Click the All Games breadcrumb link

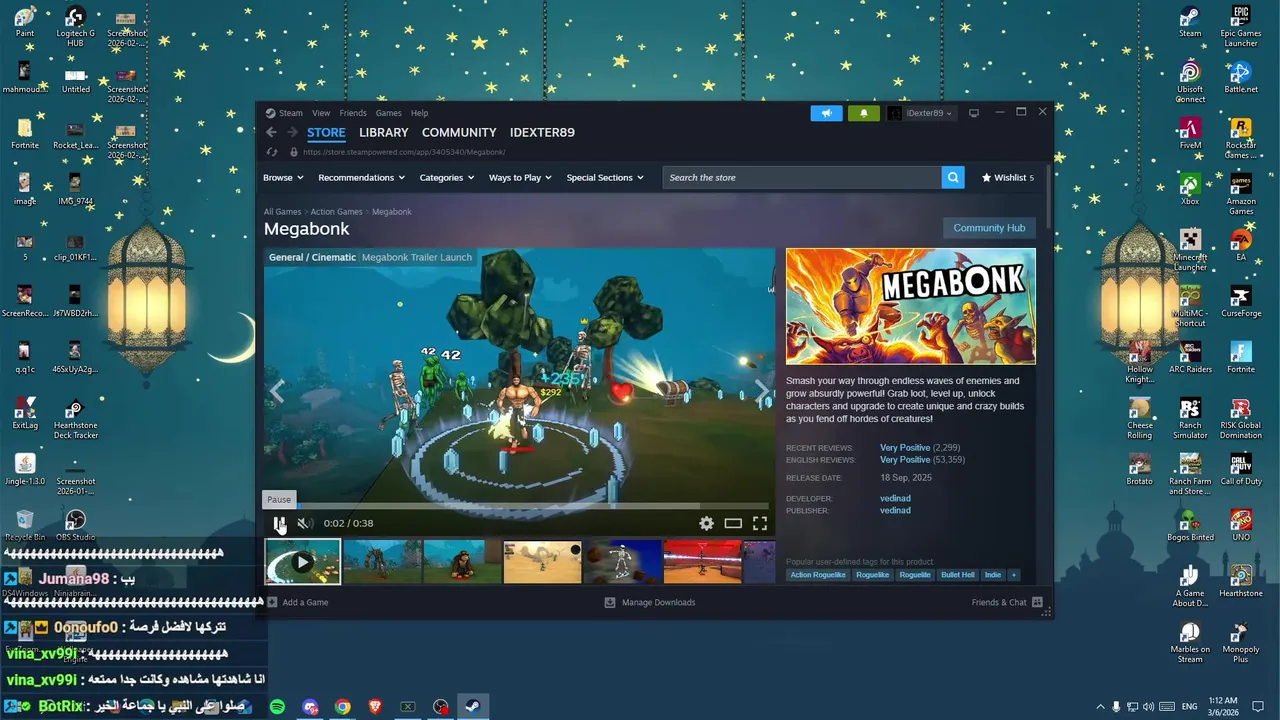click(x=282, y=212)
